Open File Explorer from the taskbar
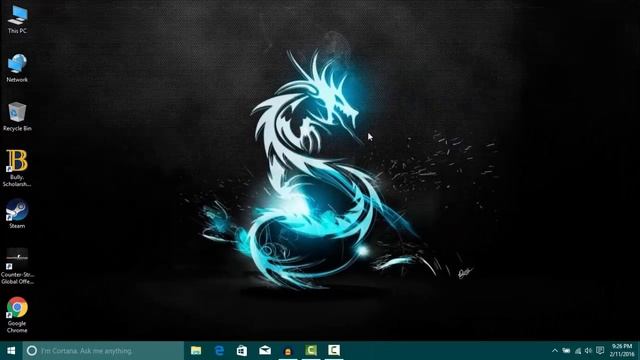 (x=196, y=351)
